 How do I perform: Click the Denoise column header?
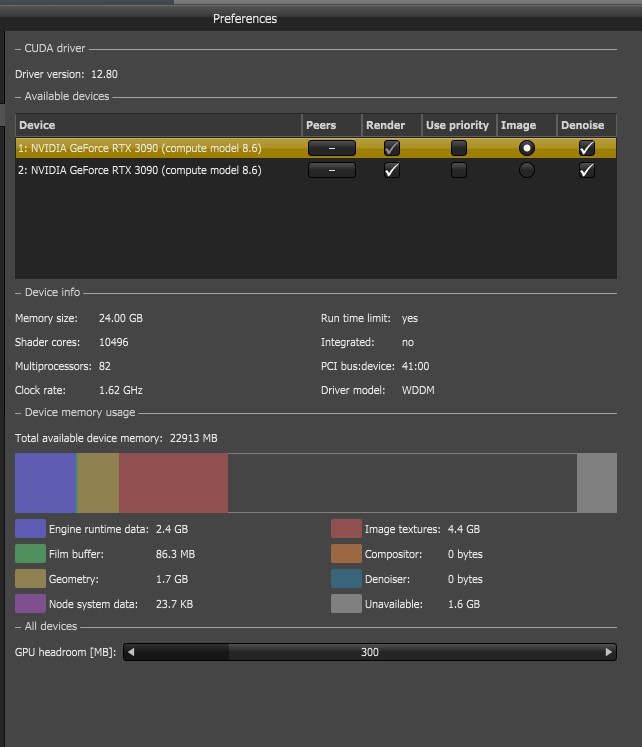(587, 125)
